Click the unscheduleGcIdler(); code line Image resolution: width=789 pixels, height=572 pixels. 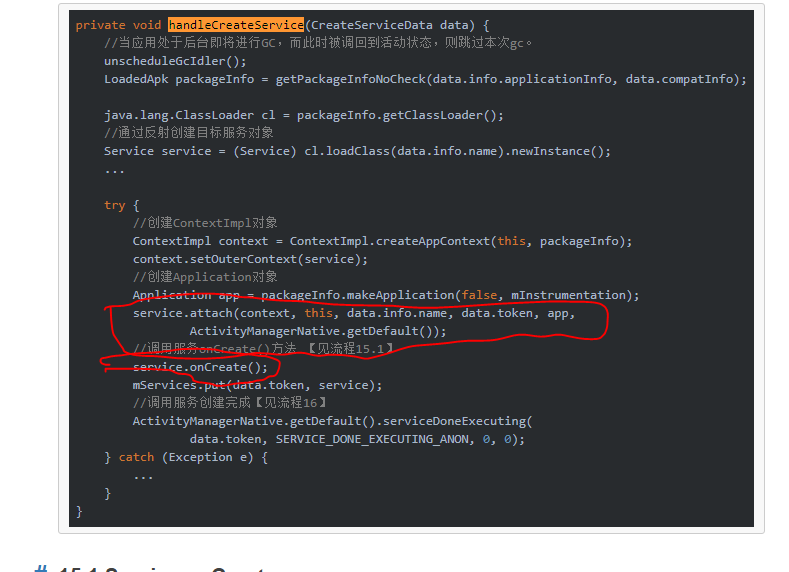pyautogui.click(x=175, y=61)
